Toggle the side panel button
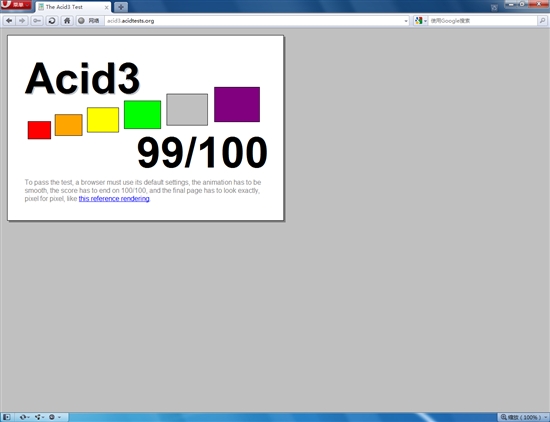The width and height of the screenshot is (550, 422). pyautogui.click(x=6, y=417)
